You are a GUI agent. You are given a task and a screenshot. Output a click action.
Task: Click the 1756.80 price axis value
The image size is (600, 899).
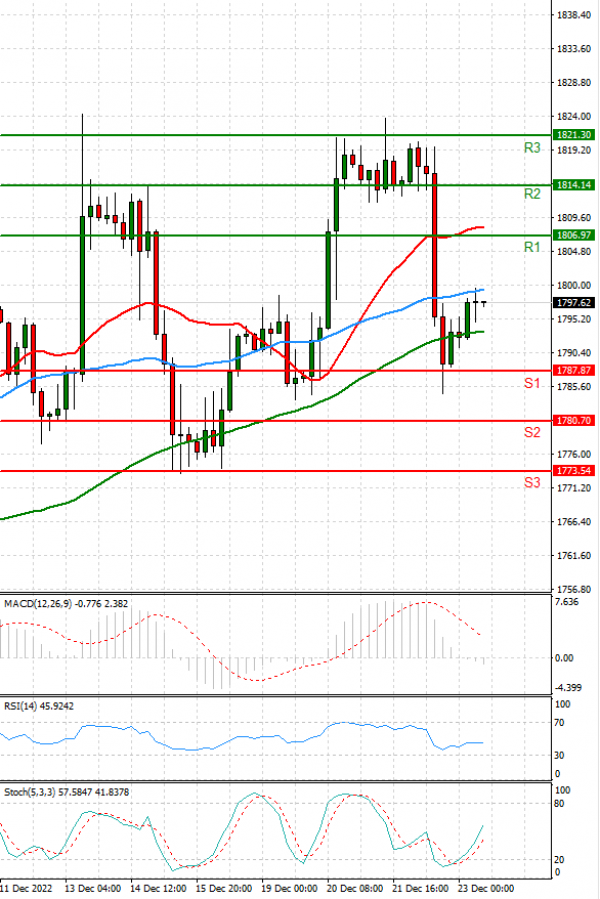(574, 589)
